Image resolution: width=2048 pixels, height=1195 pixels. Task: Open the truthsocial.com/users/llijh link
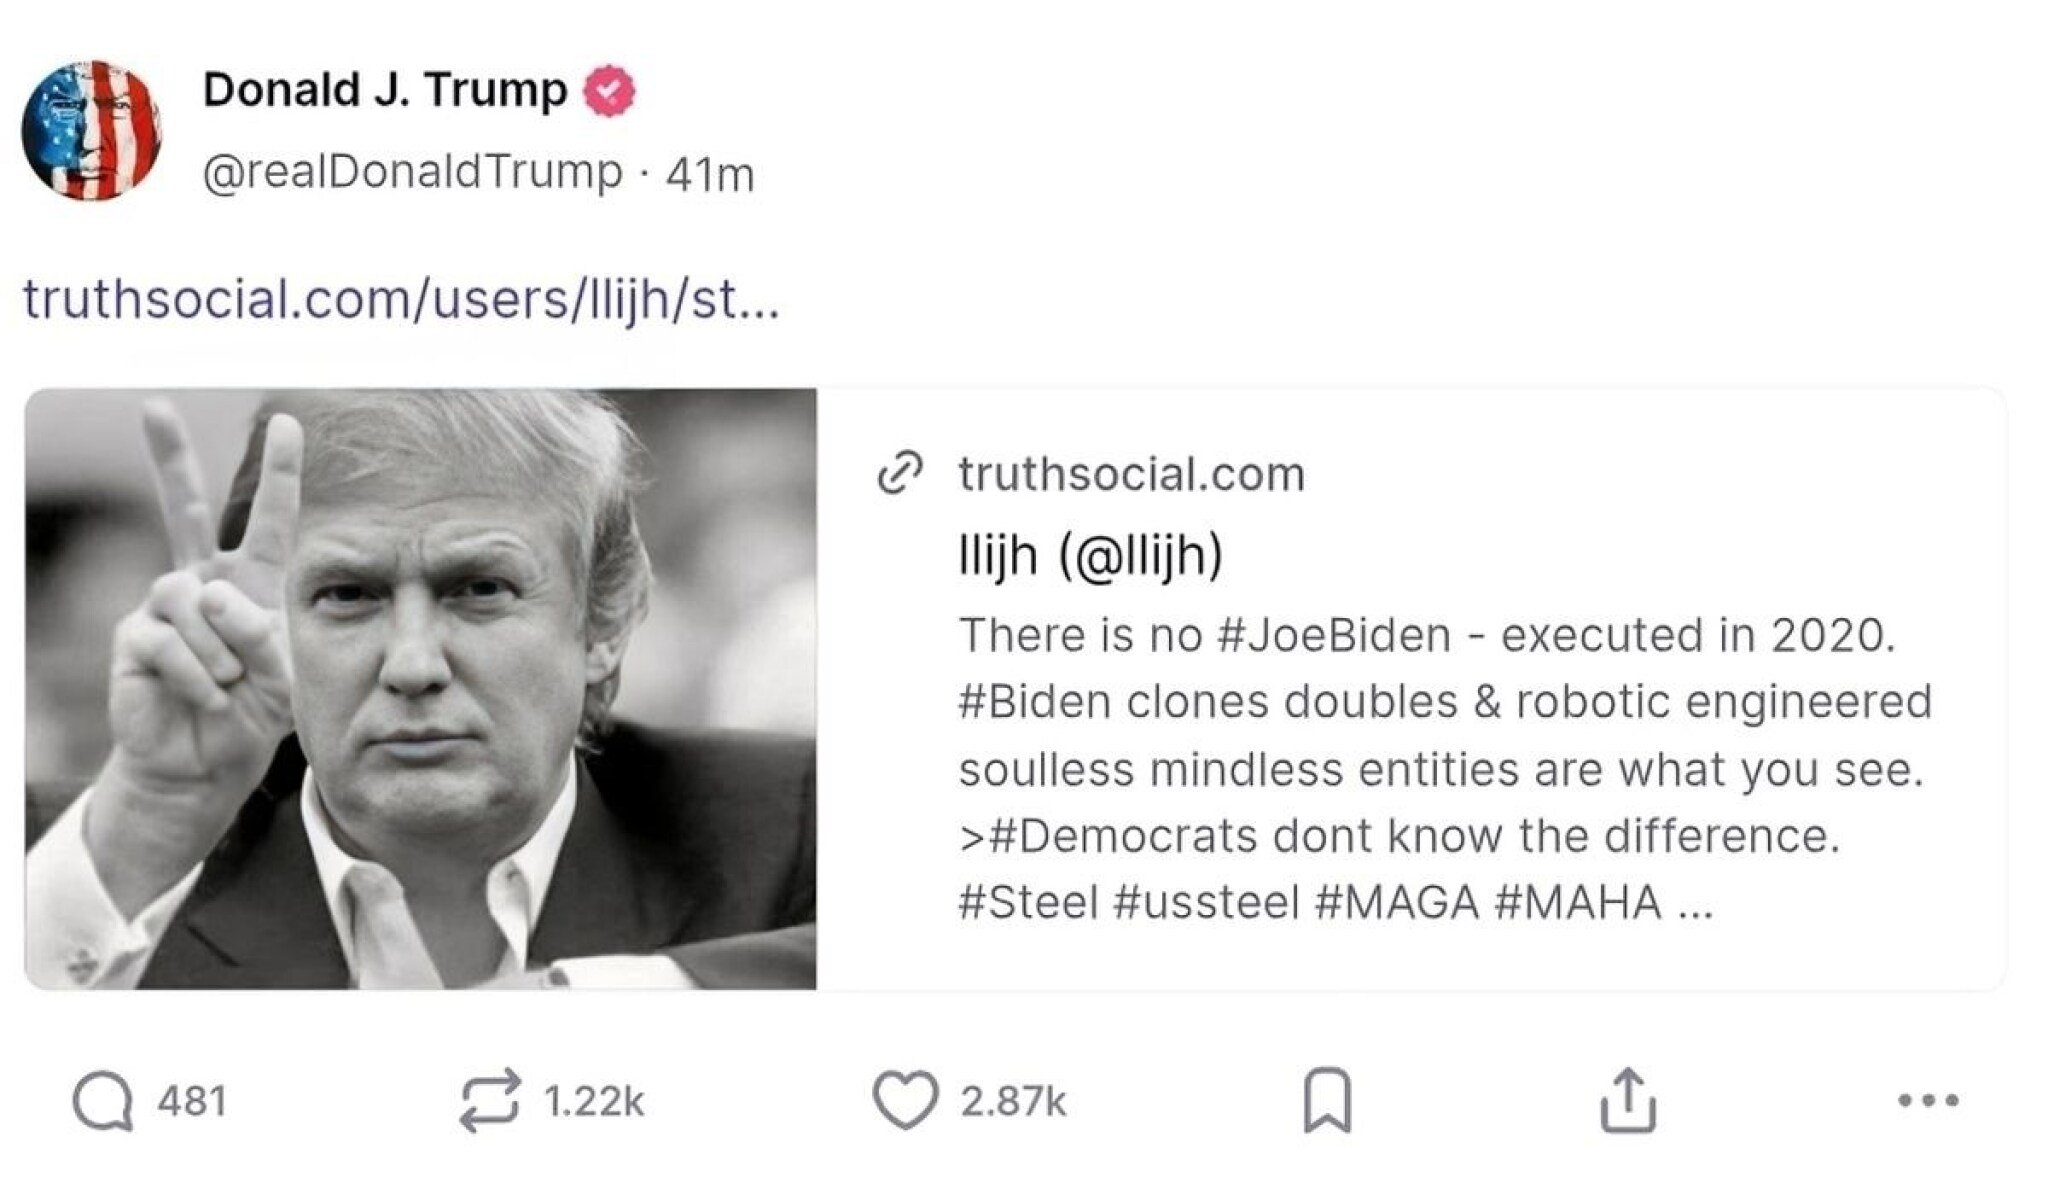[400, 299]
